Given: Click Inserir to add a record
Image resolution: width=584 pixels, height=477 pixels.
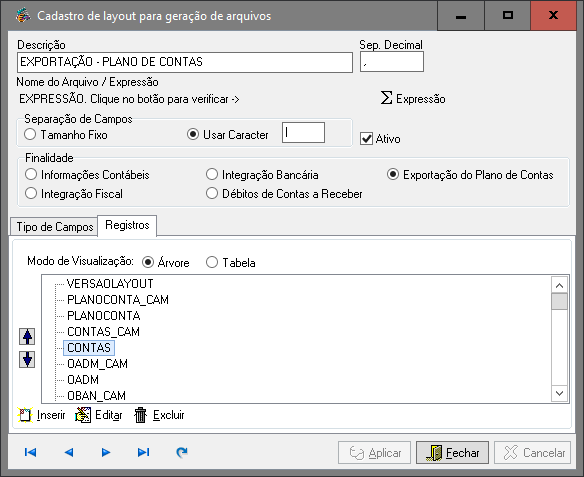Looking at the screenshot, I should tap(42, 415).
